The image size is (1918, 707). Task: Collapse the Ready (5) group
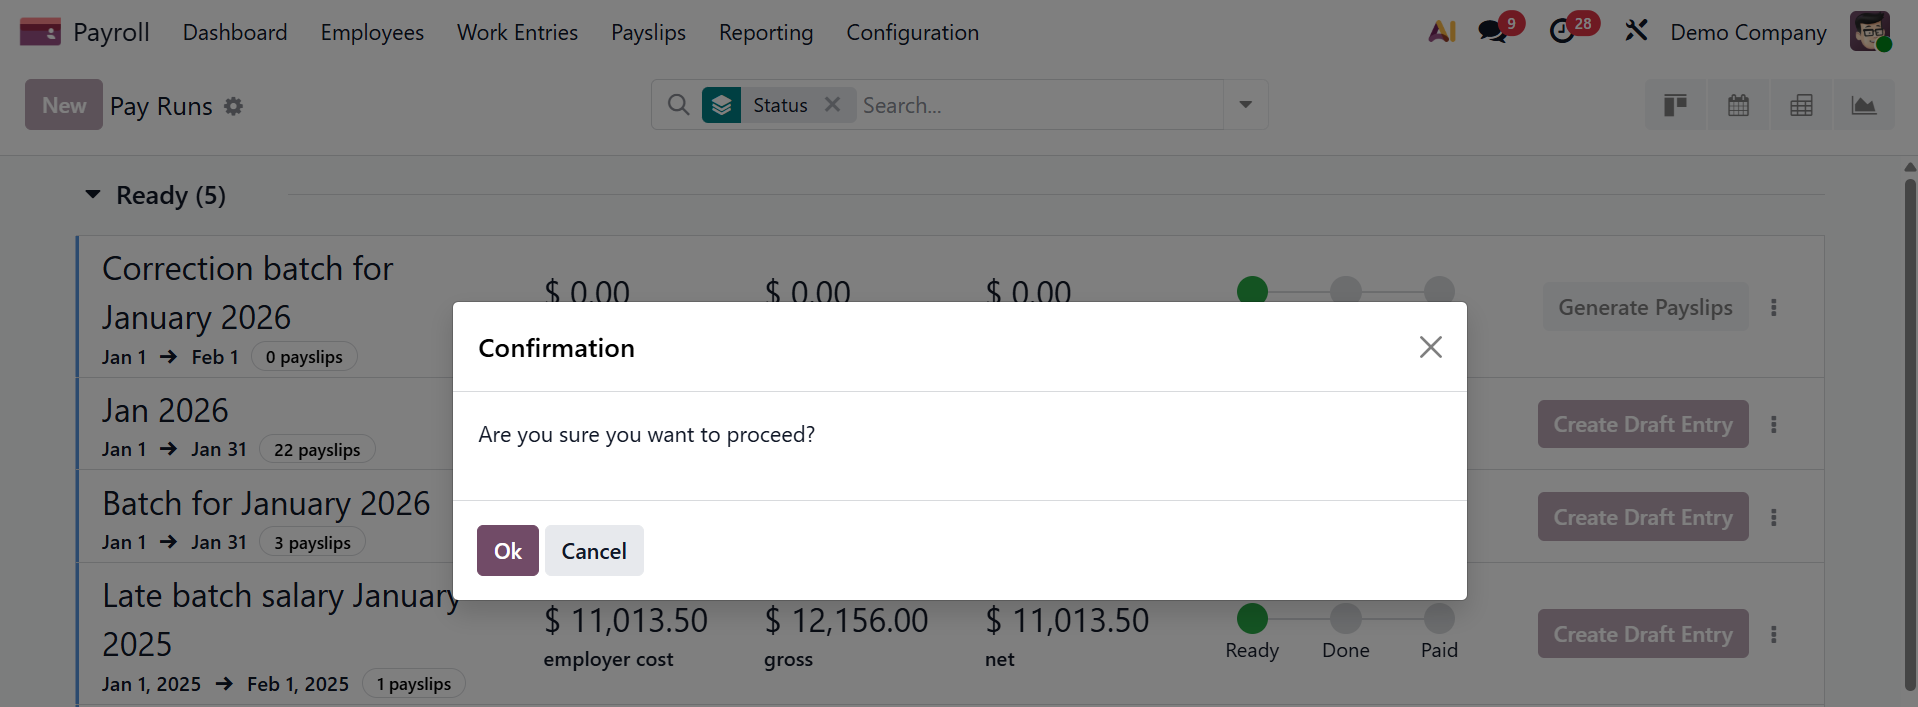pos(93,195)
